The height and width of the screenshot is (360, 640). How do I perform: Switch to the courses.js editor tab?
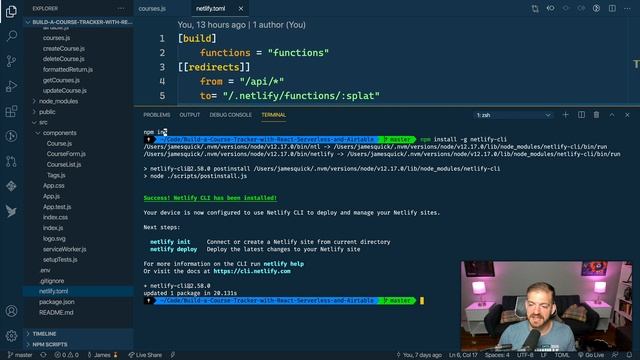pyautogui.click(x=152, y=9)
